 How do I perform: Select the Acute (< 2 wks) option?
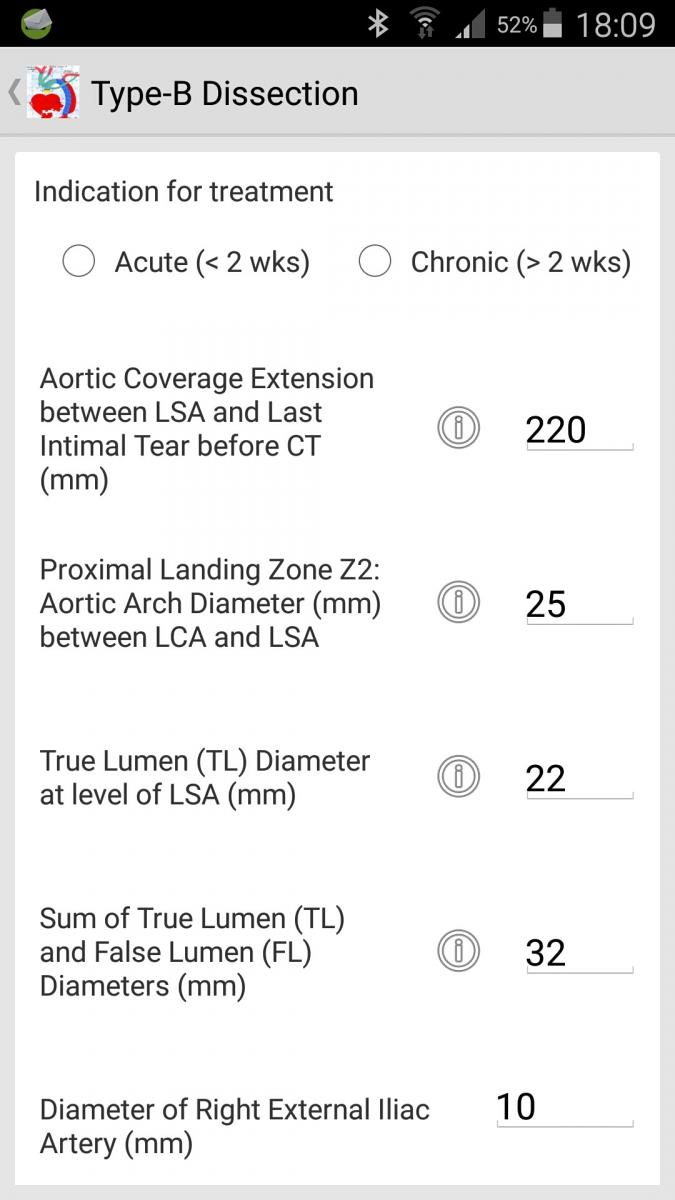[x=79, y=262]
